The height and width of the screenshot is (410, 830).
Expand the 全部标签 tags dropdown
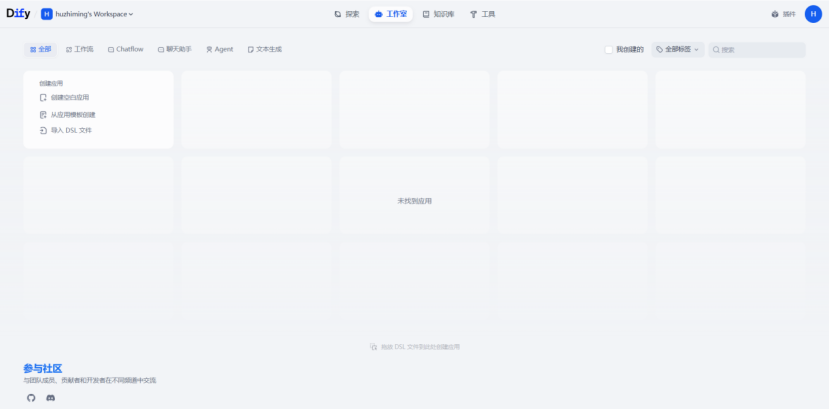click(678, 49)
